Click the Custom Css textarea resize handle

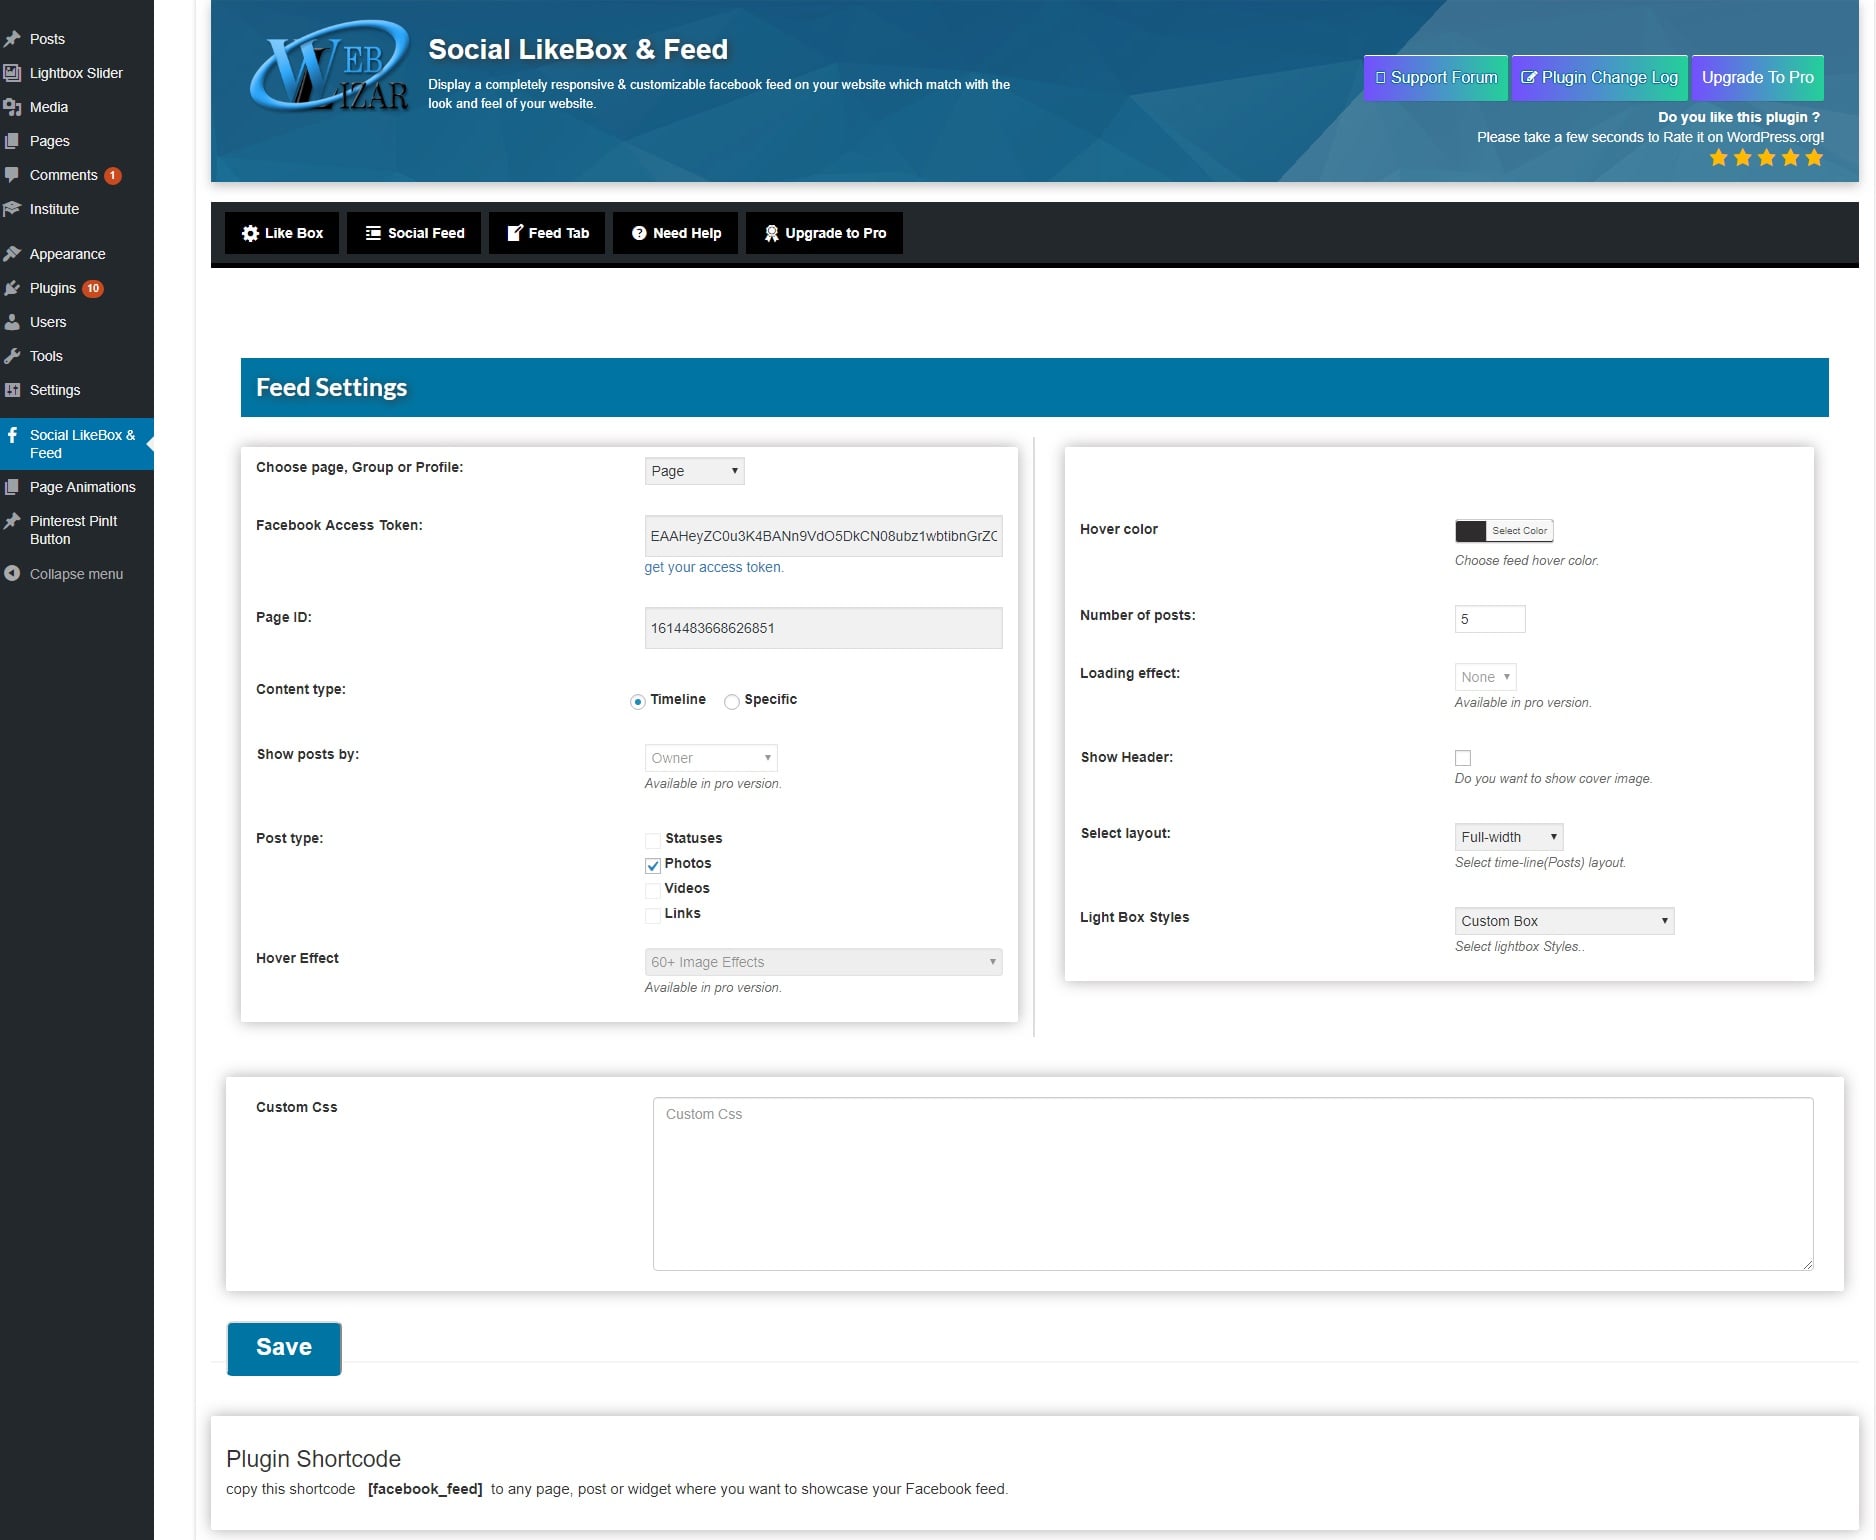click(x=1807, y=1264)
